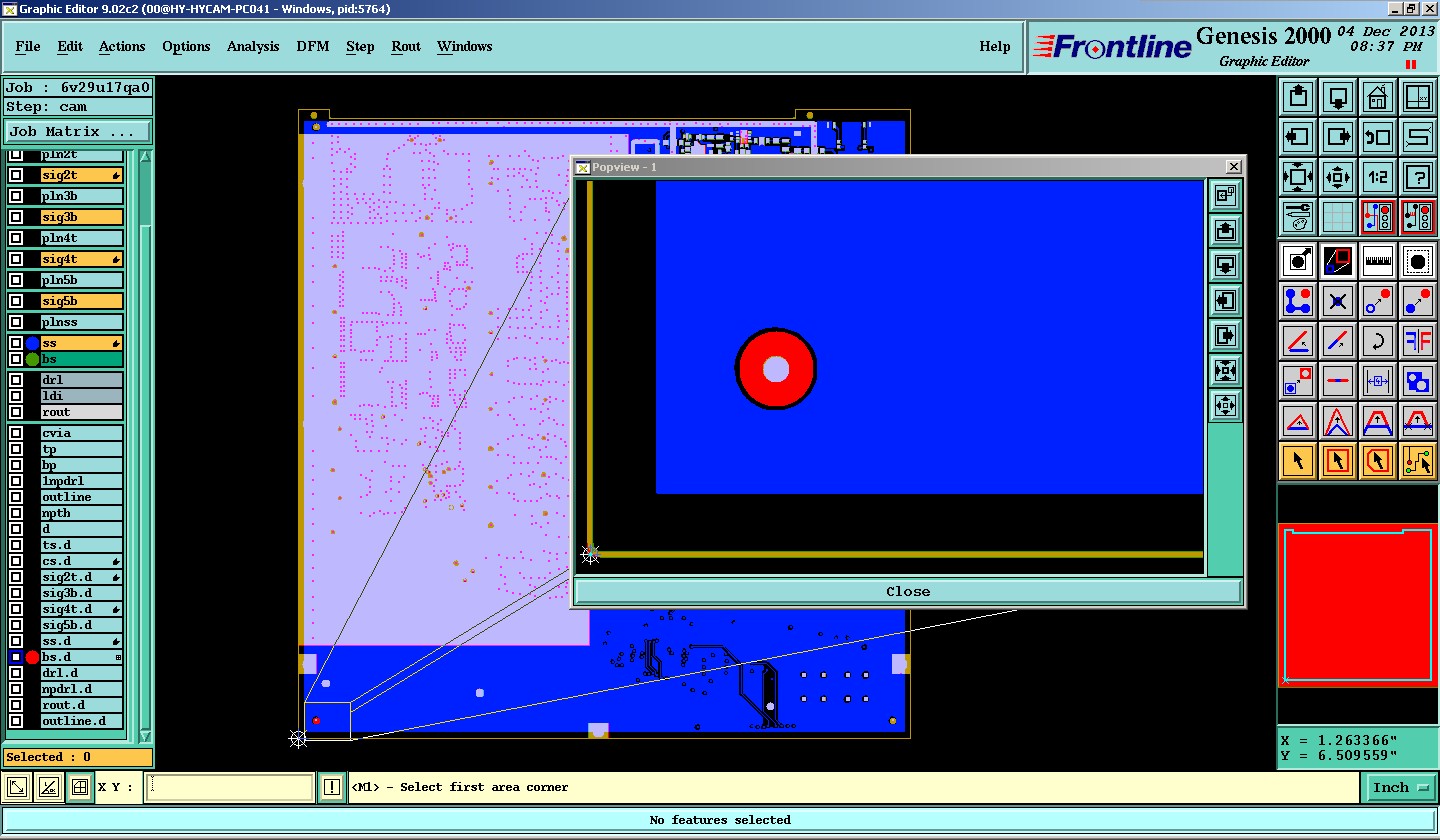The height and width of the screenshot is (840, 1440).
Task: Click the area zoom red-square icon
Action: tap(1338, 261)
